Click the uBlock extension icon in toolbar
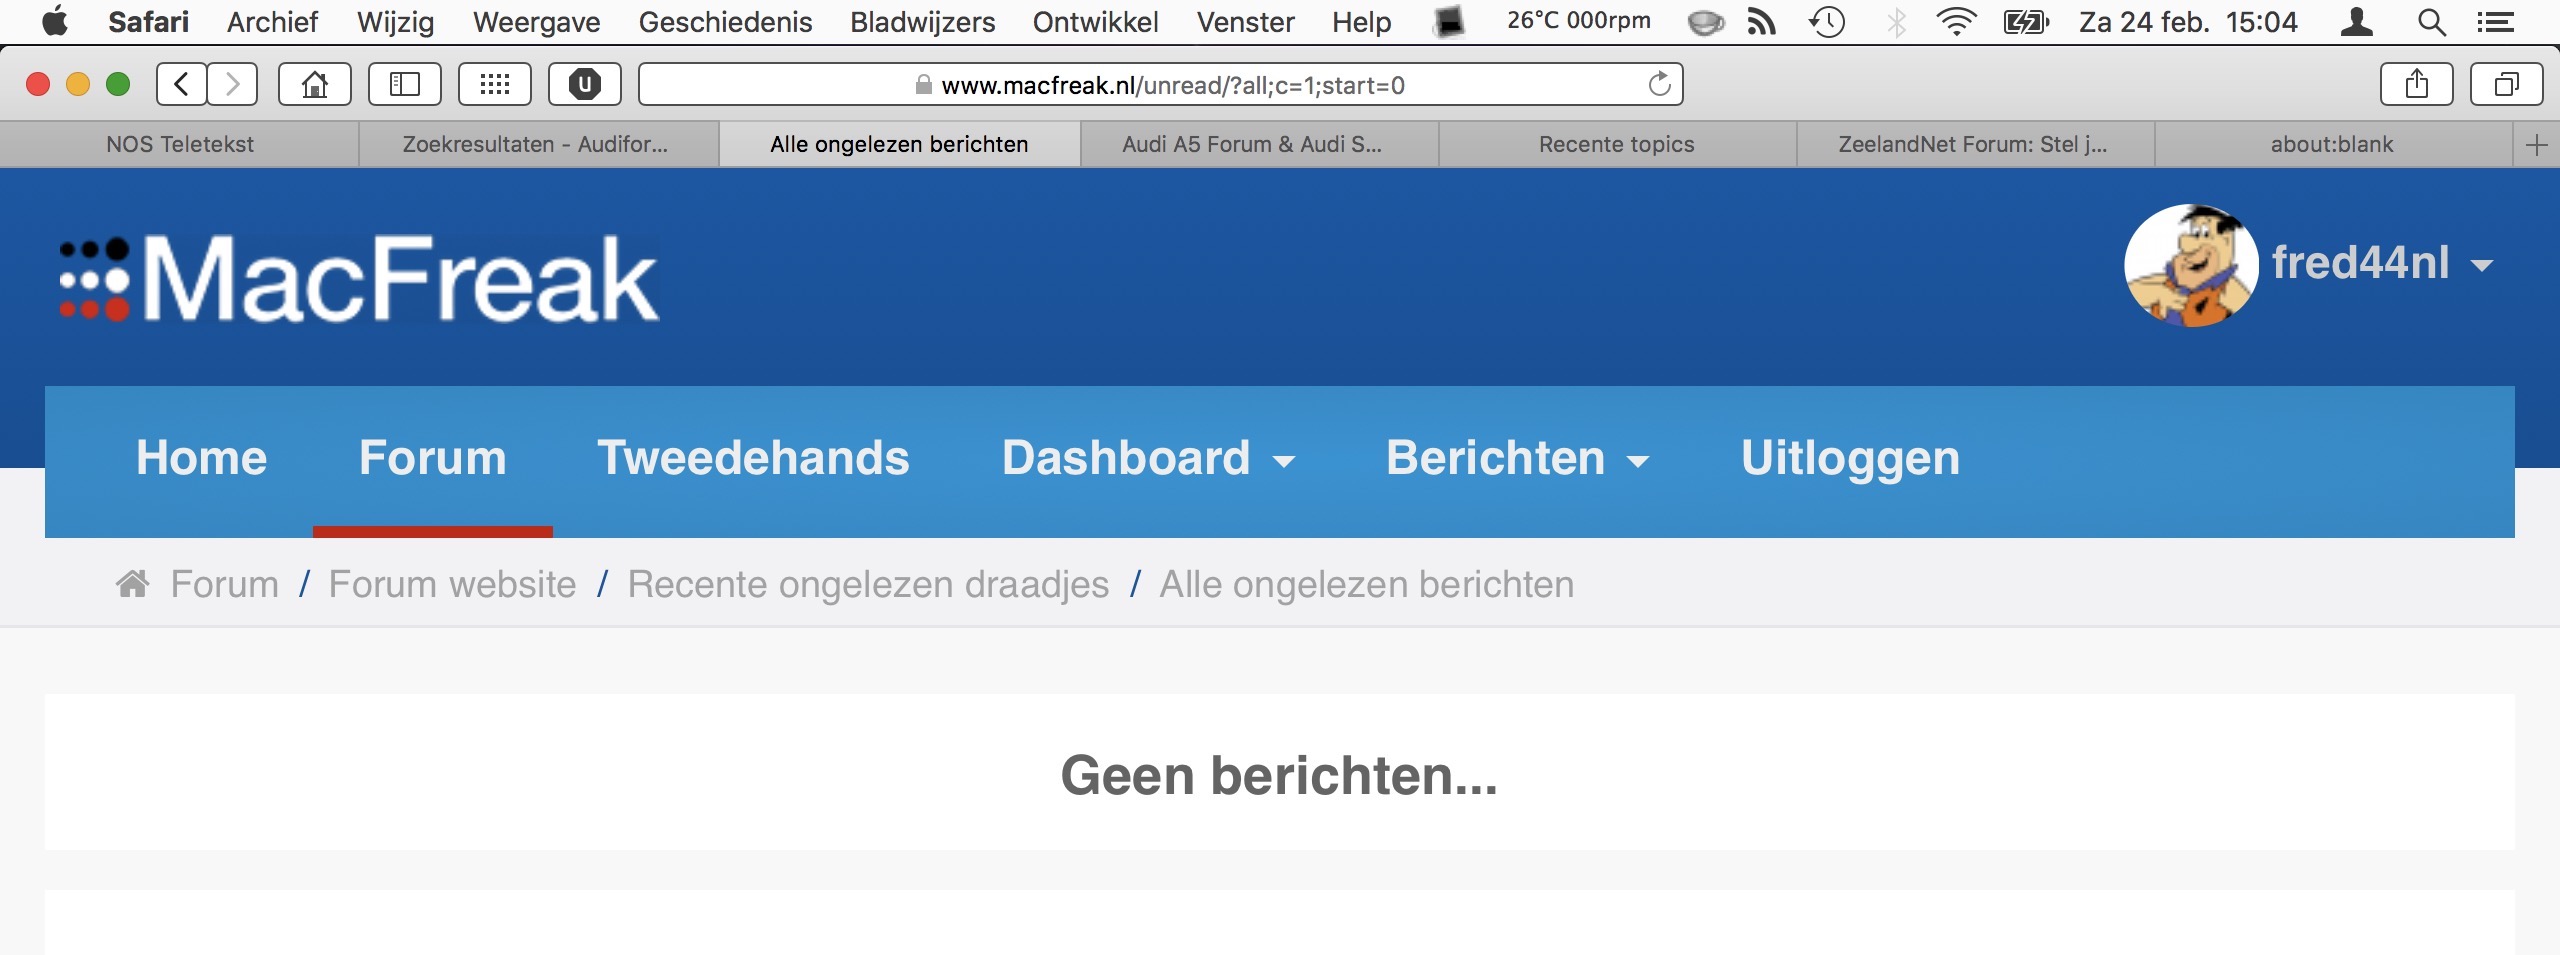This screenshot has width=2560, height=955. (x=585, y=84)
